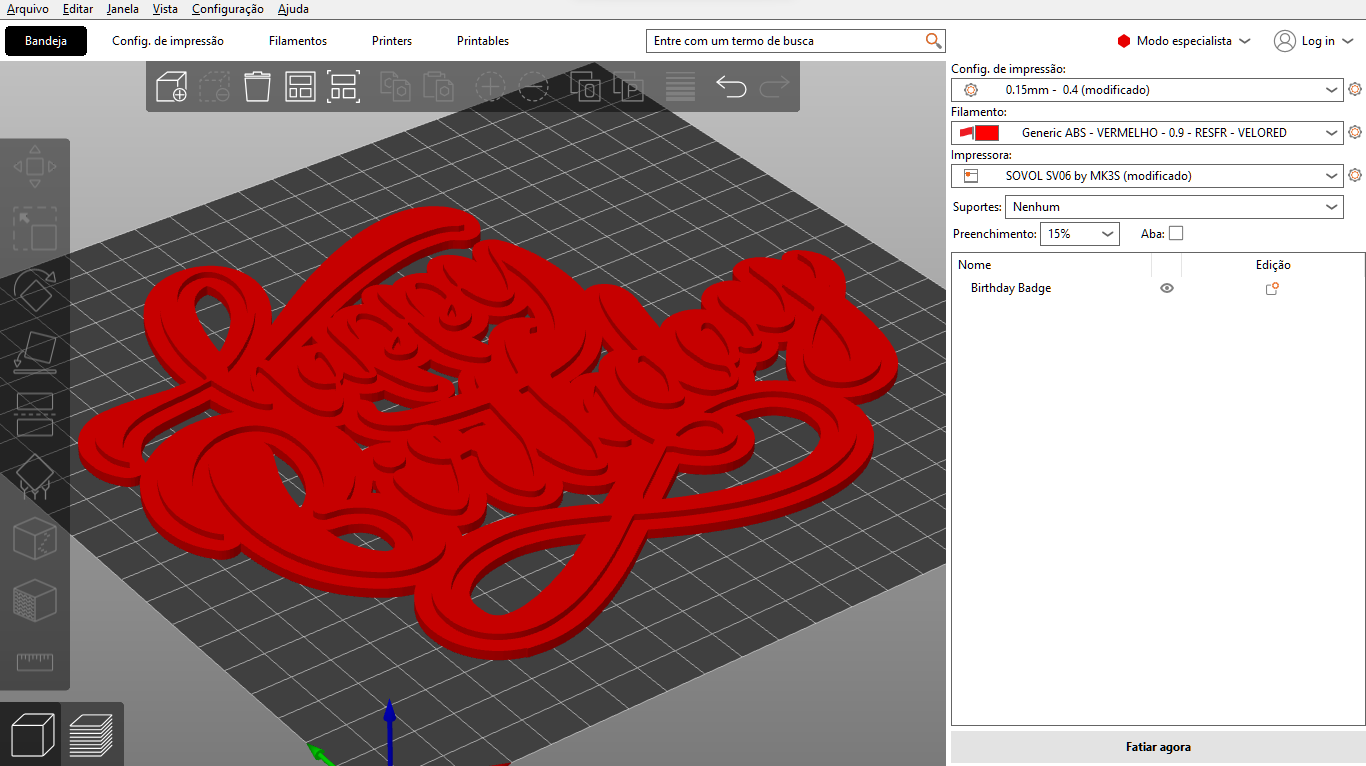
Task: Click the Add object cube icon
Action: coord(172,86)
